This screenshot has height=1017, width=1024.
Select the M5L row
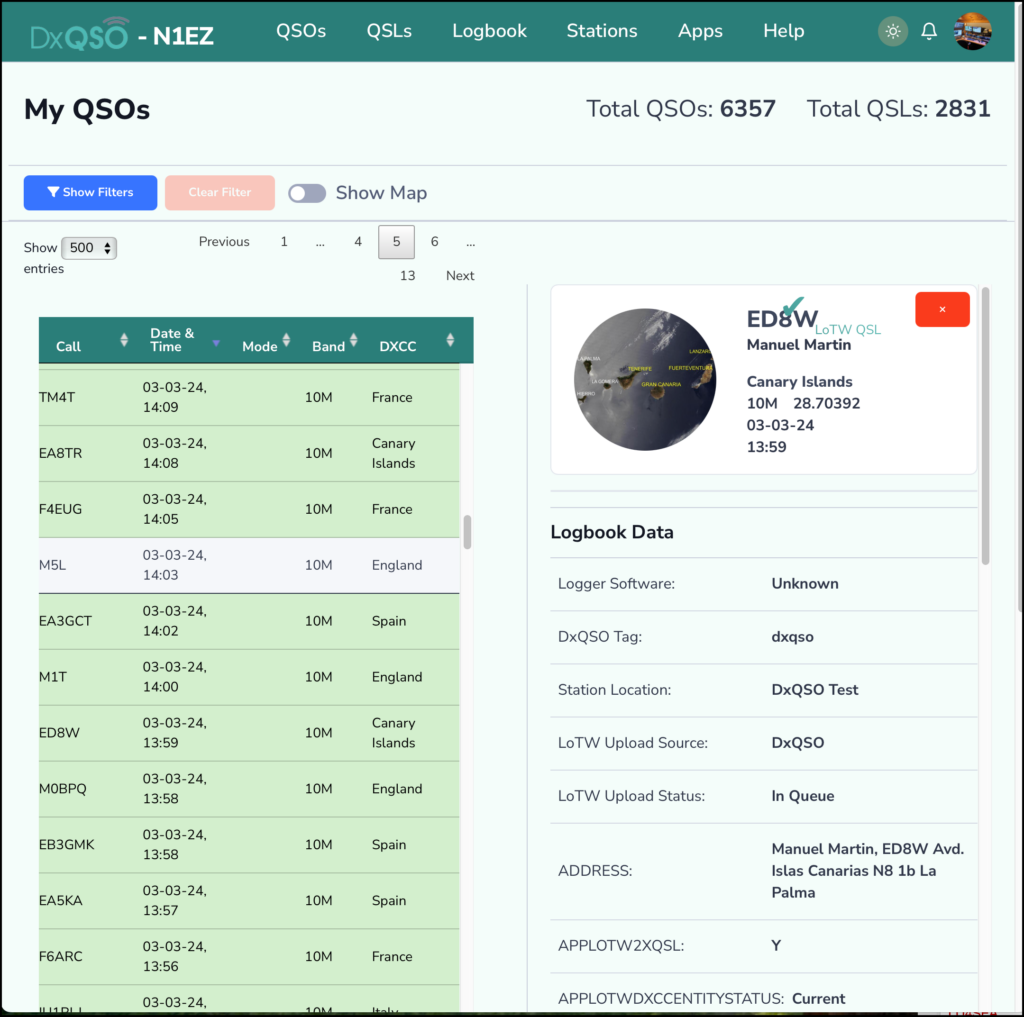249,566
